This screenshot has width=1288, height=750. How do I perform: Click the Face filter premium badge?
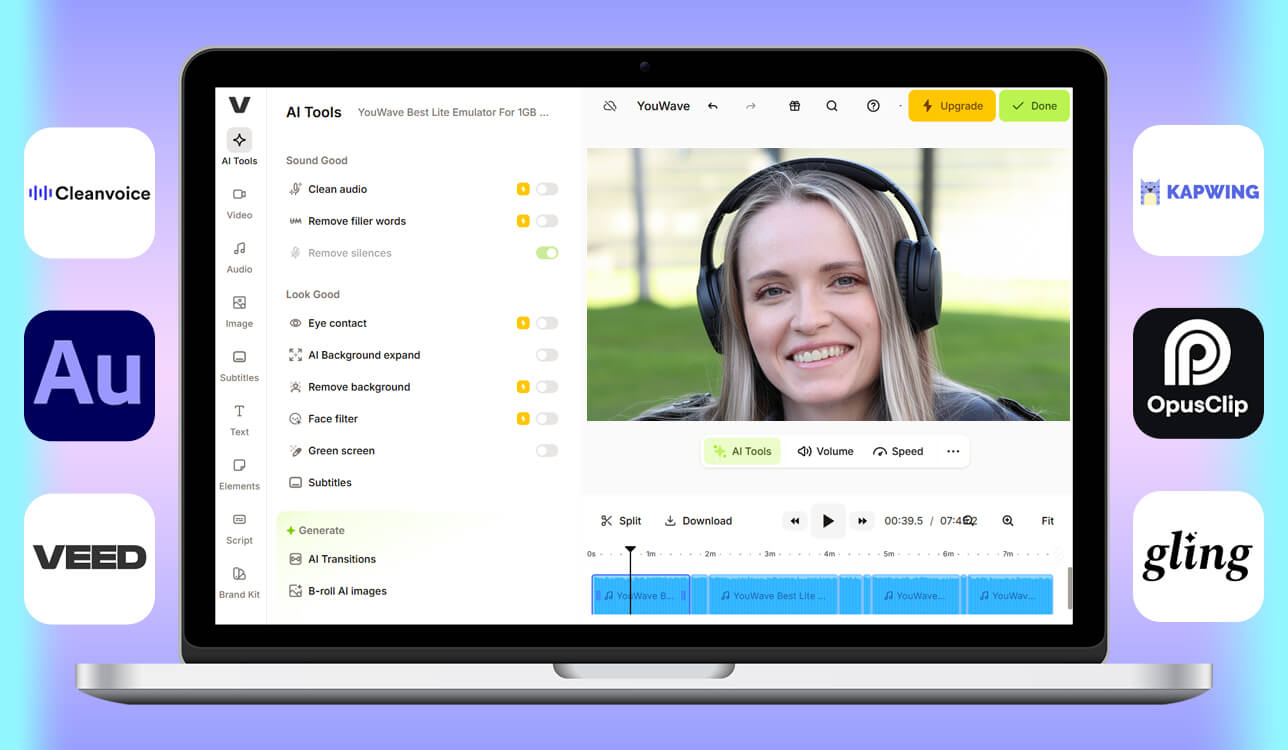(x=523, y=419)
